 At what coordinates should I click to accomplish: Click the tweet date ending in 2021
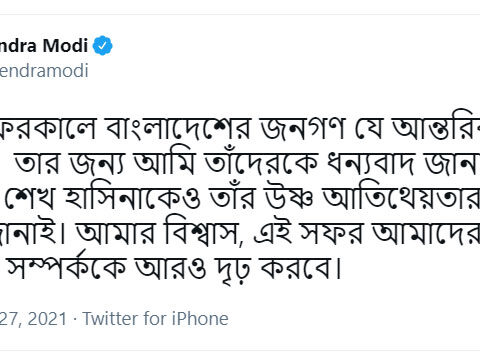coord(34,319)
